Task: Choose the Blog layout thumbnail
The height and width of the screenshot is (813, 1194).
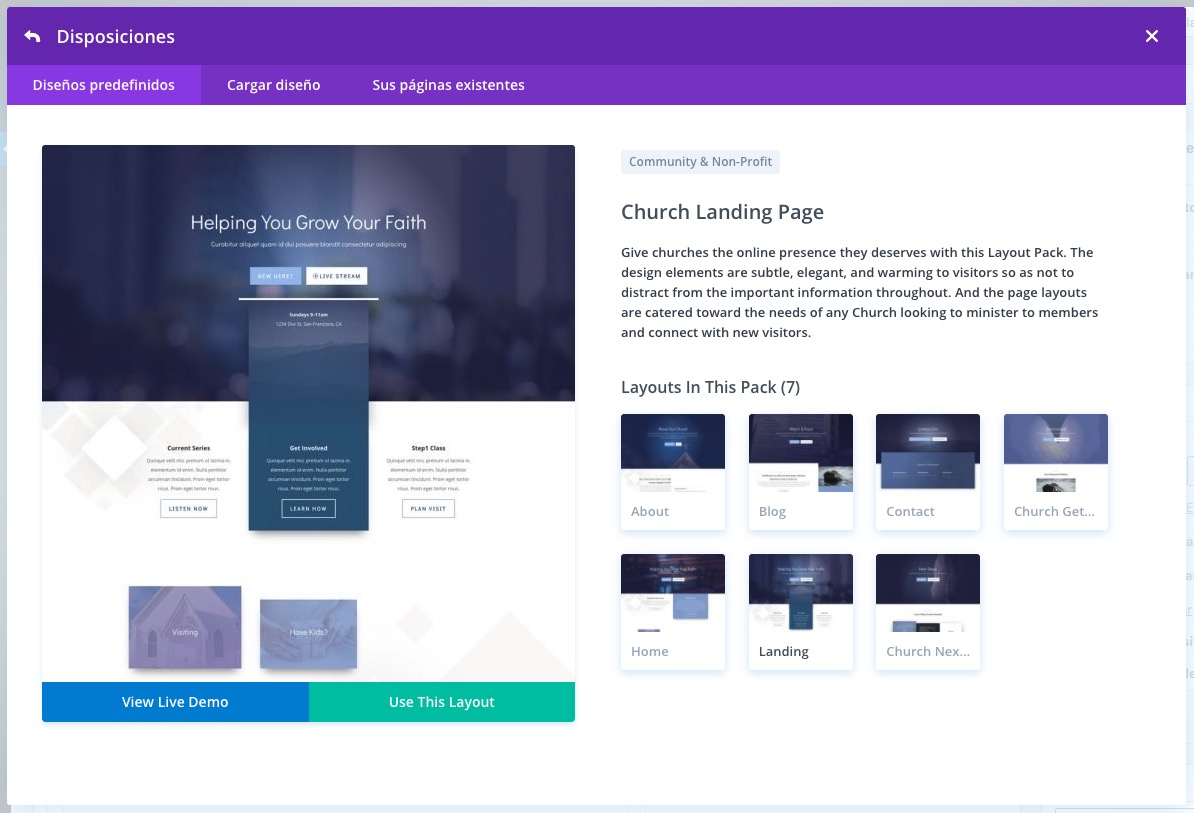Action: click(x=800, y=471)
